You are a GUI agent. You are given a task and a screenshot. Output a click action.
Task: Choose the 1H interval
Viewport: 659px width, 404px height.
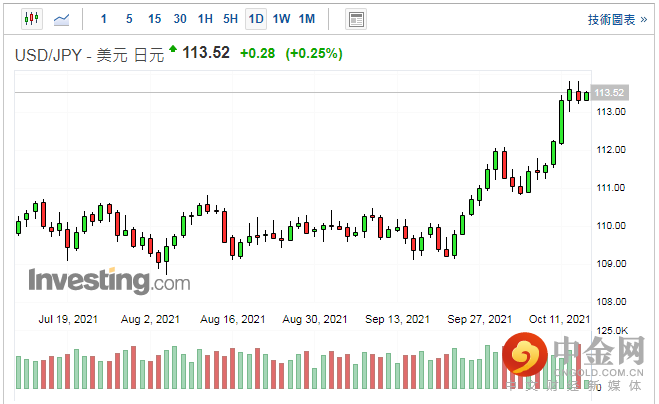205,19
